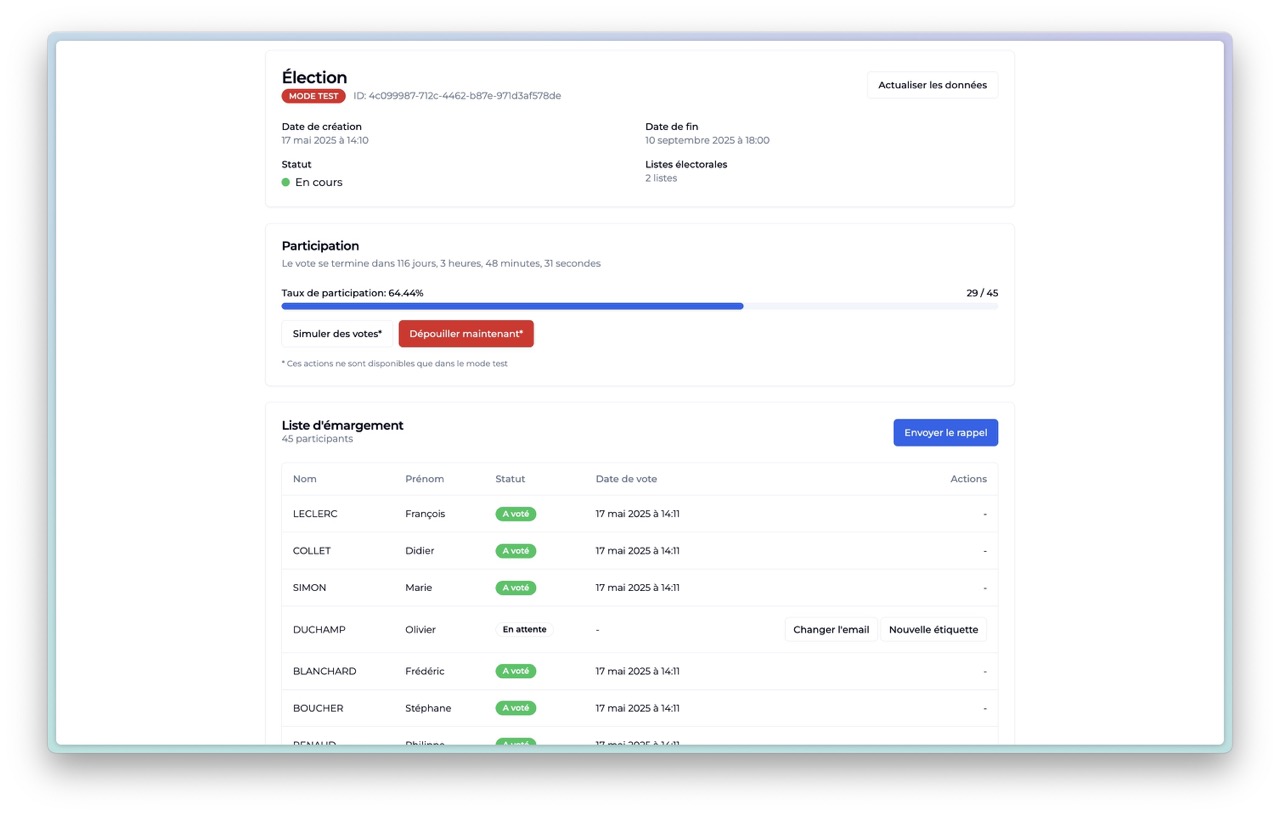Click the red MODE TEST badge
This screenshot has height=816, width=1280.
click(x=314, y=96)
